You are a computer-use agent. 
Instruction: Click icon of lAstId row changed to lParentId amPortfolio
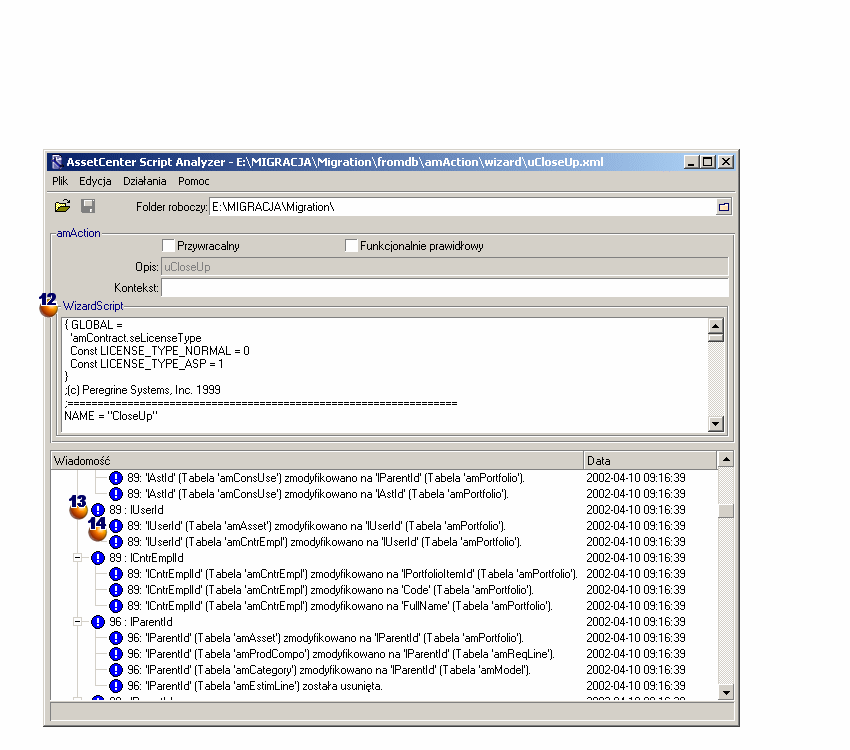click(x=116, y=478)
